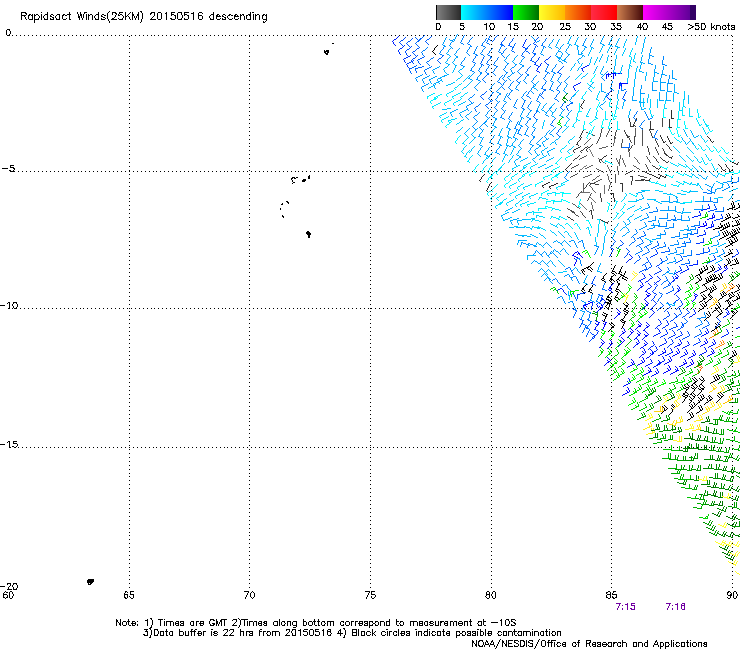
Task: Click the island marker near 72E 7S
Action: point(308,234)
